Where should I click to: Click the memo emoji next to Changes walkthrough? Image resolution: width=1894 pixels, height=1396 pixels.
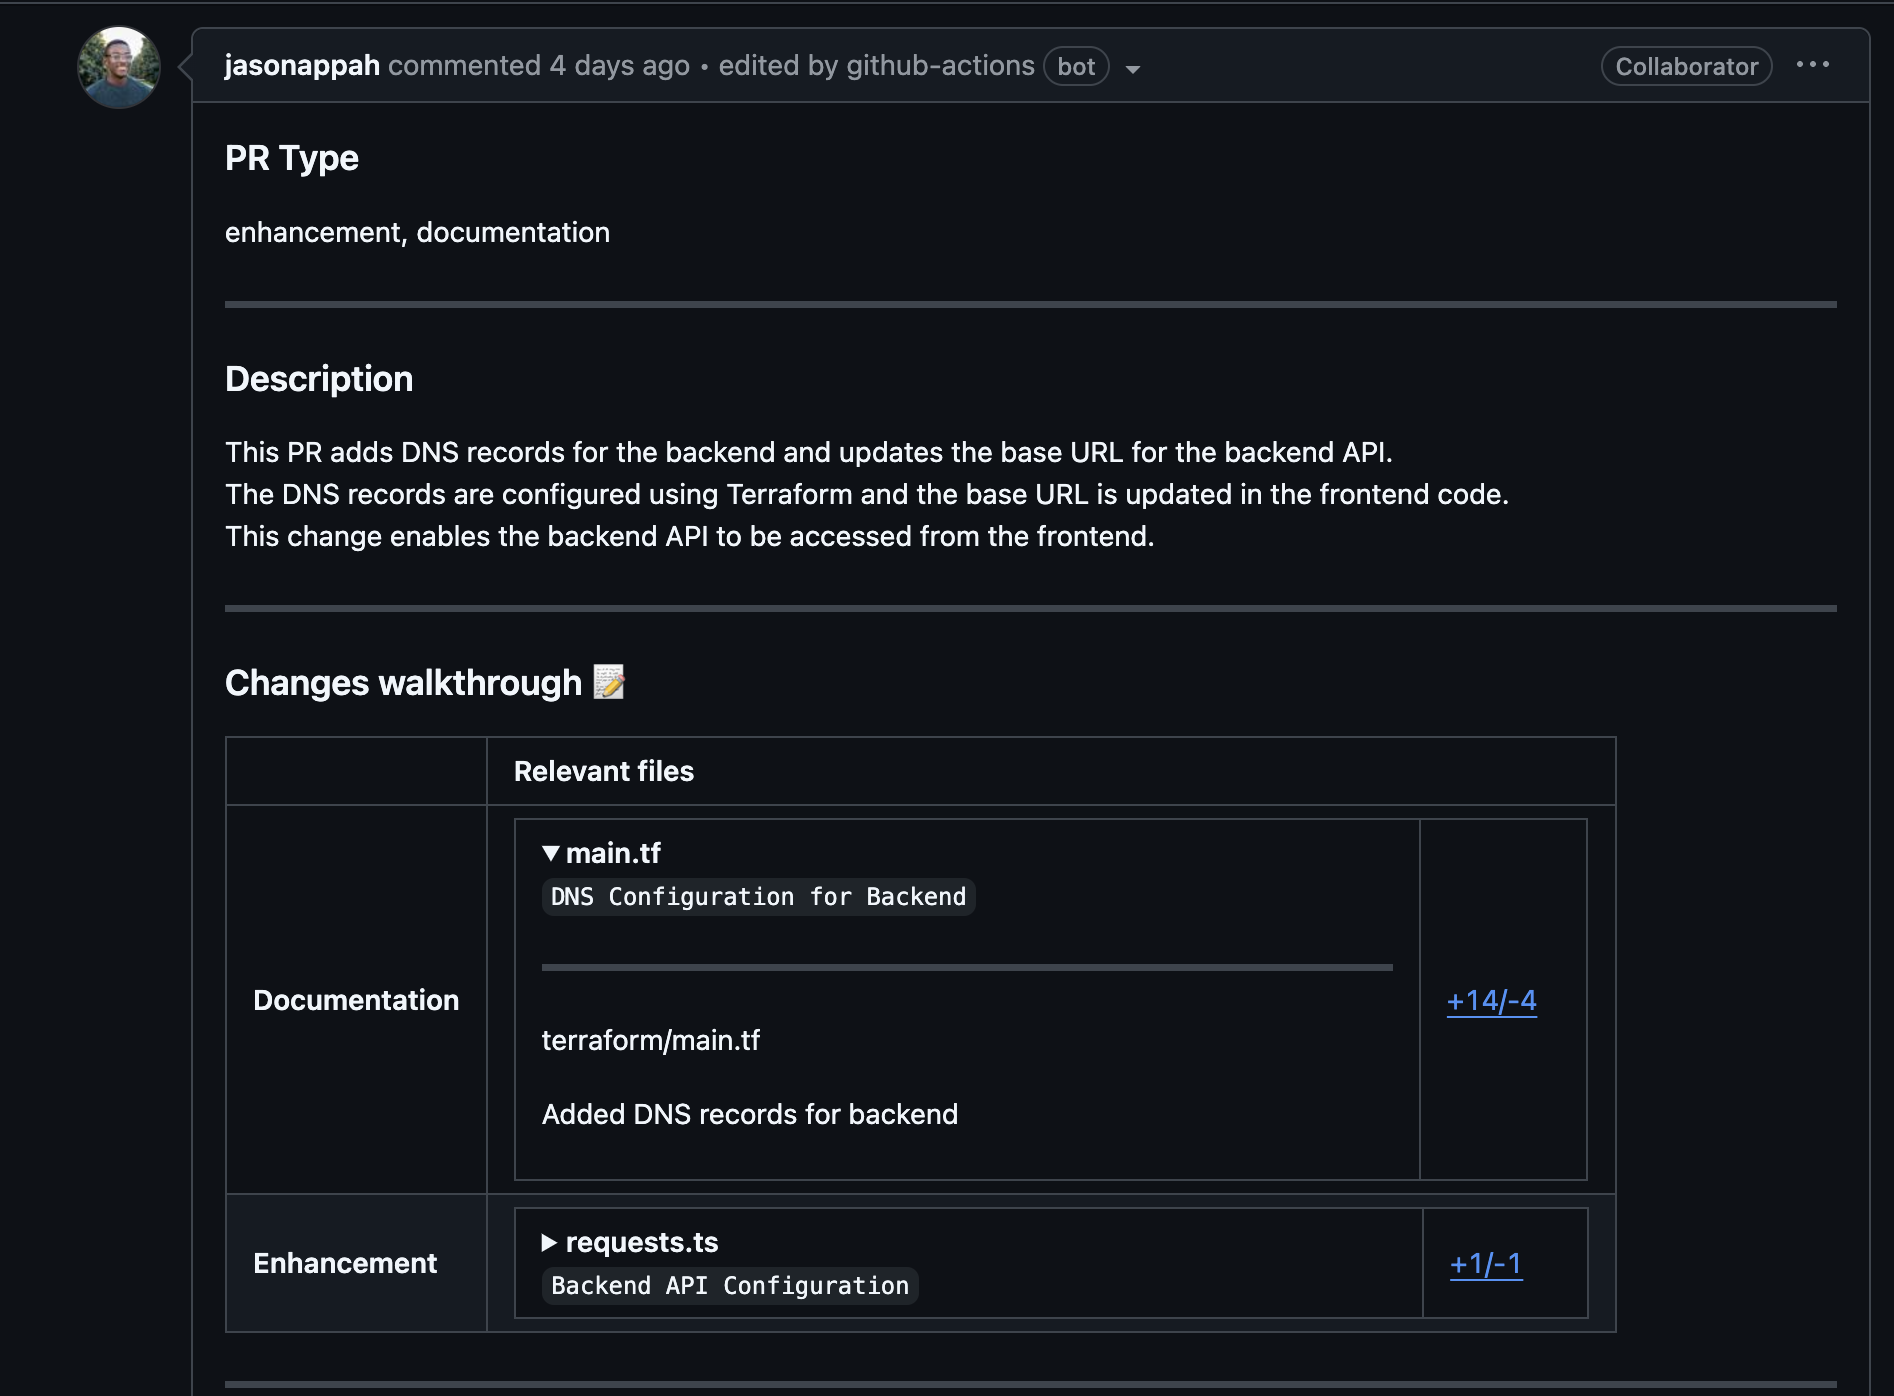(x=609, y=682)
